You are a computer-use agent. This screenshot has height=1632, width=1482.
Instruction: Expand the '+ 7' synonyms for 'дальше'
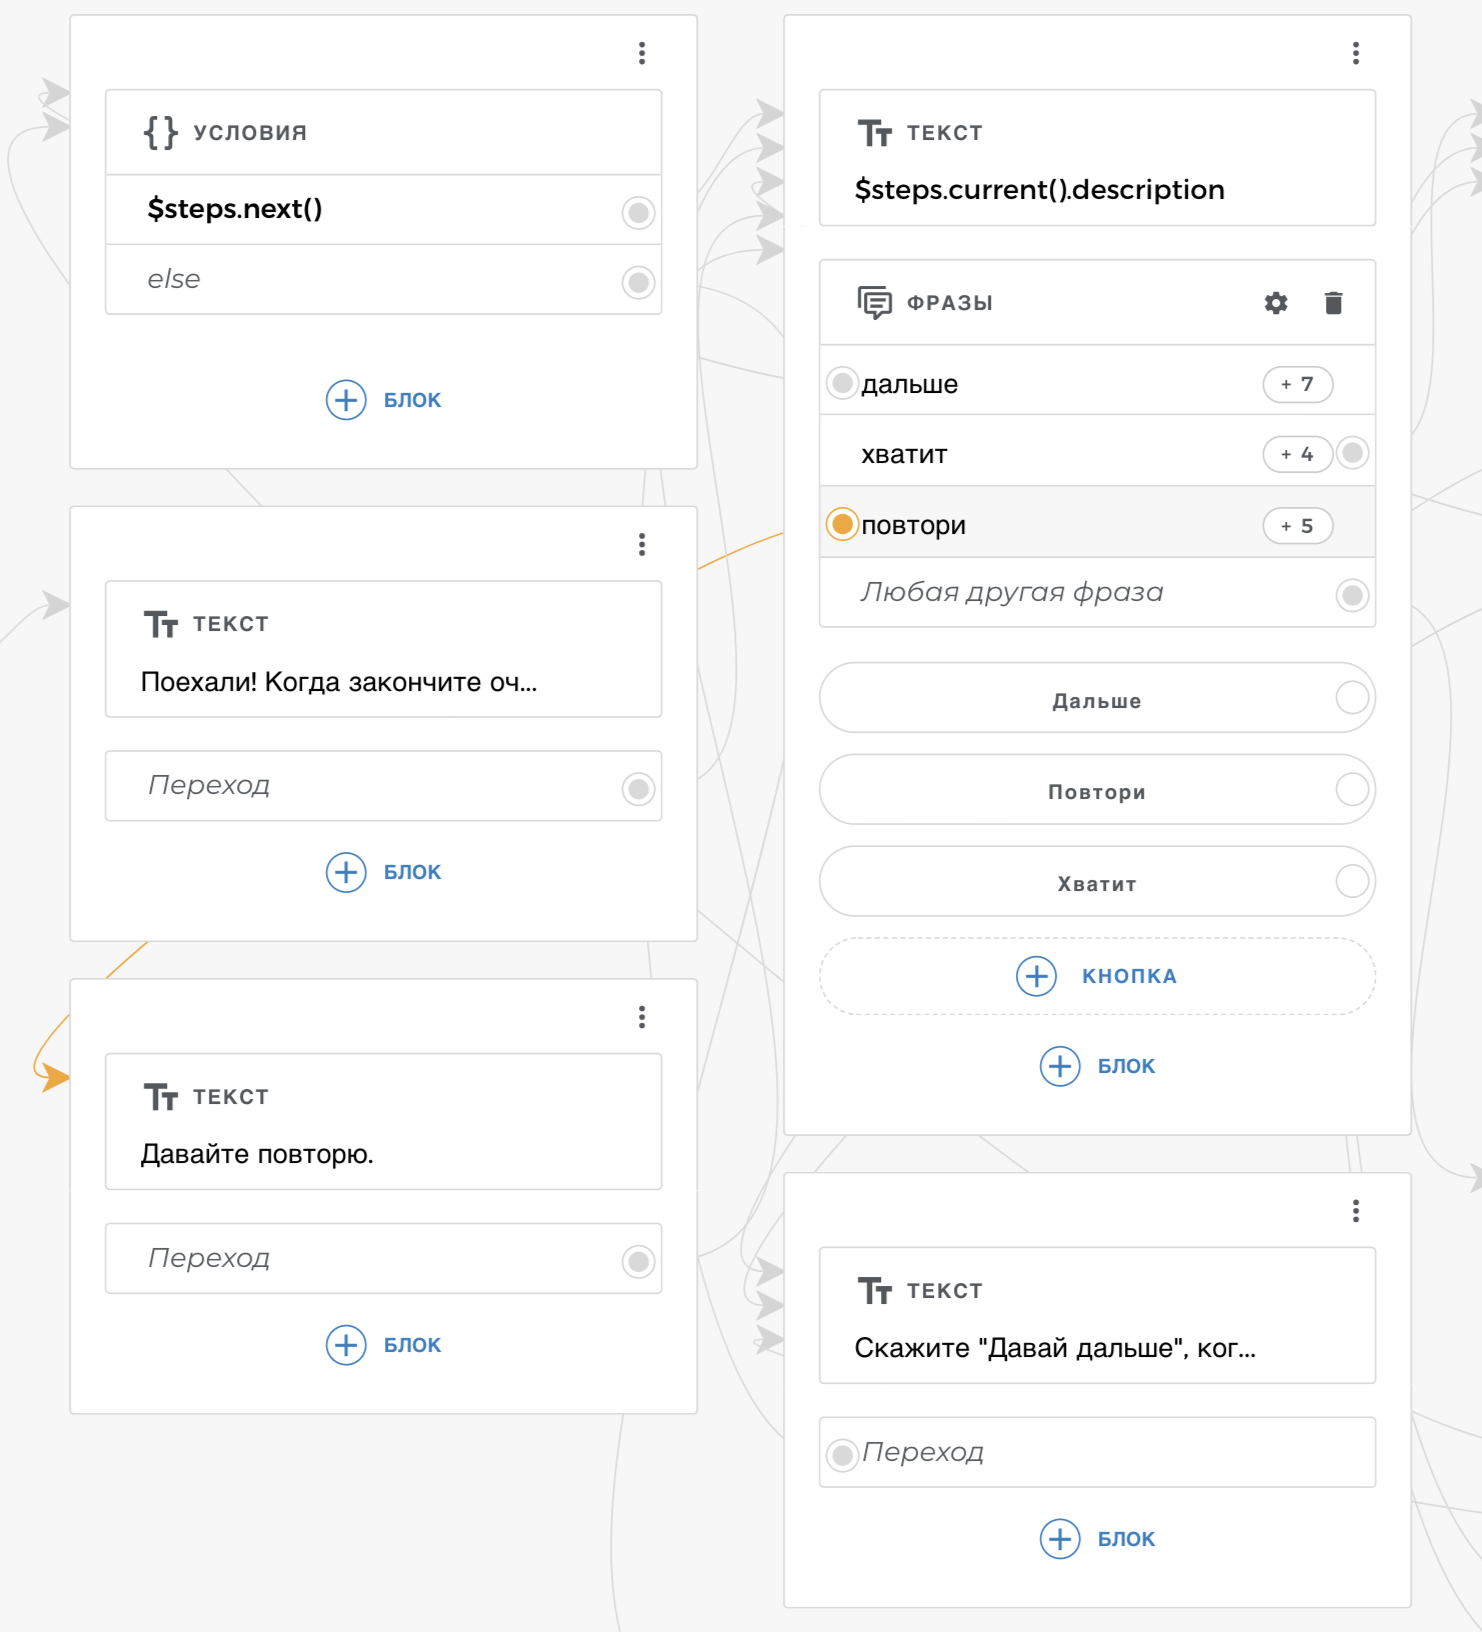pos(1297,384)
